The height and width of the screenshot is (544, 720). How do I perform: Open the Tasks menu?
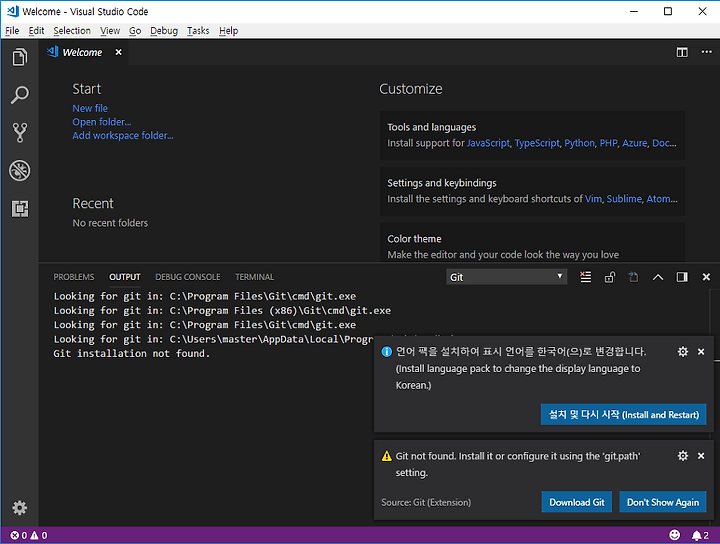[x=198, y=31]
